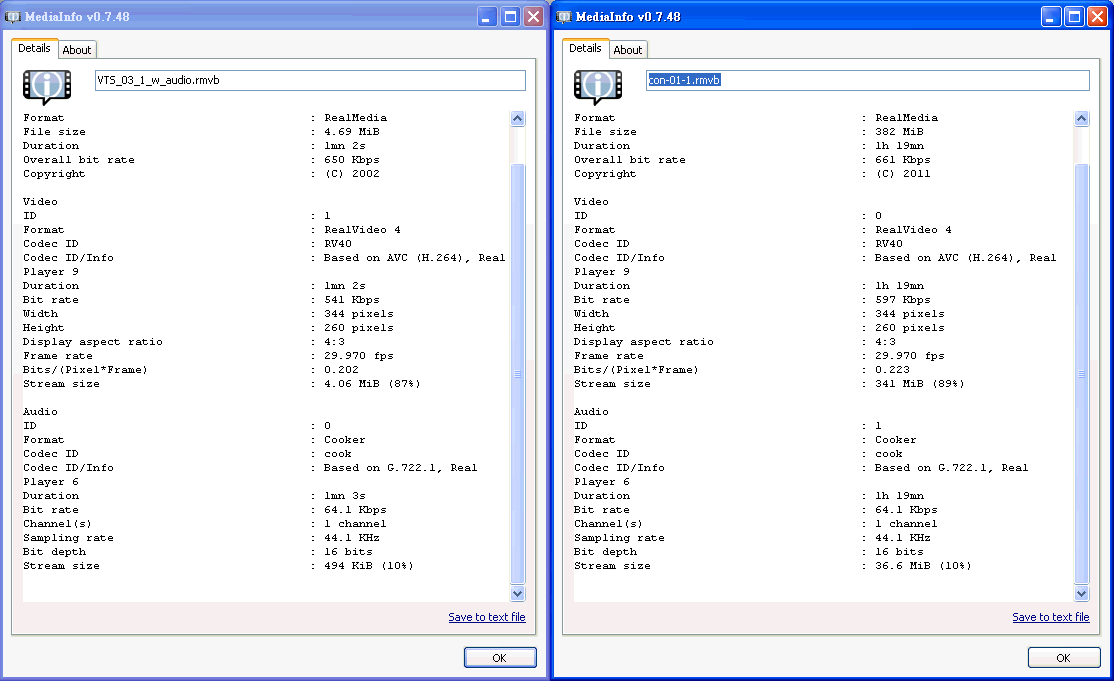Image resolution: width=1114 pixels, height=681 pixels.
Task: Click 'Sampling rate' label in right window
Action: tap(620, 538)
